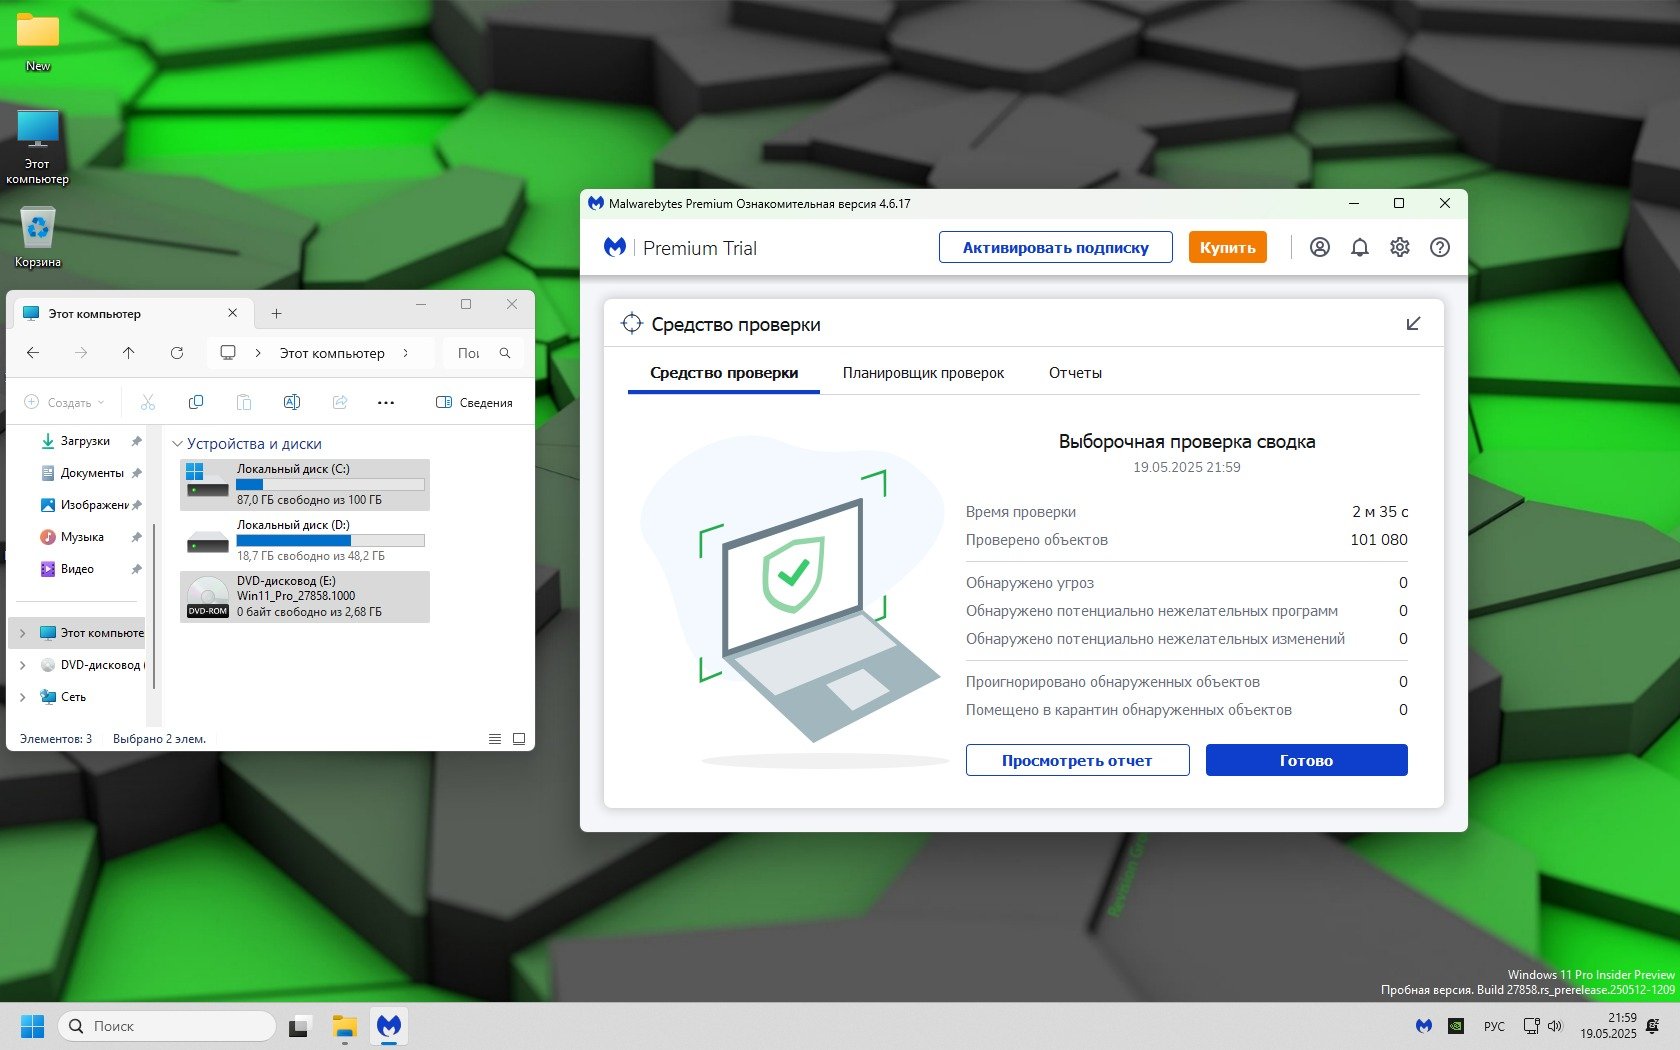Switch Explorer to details list view
Viewport: 1680px width, 1050px height.
(495, 739)
